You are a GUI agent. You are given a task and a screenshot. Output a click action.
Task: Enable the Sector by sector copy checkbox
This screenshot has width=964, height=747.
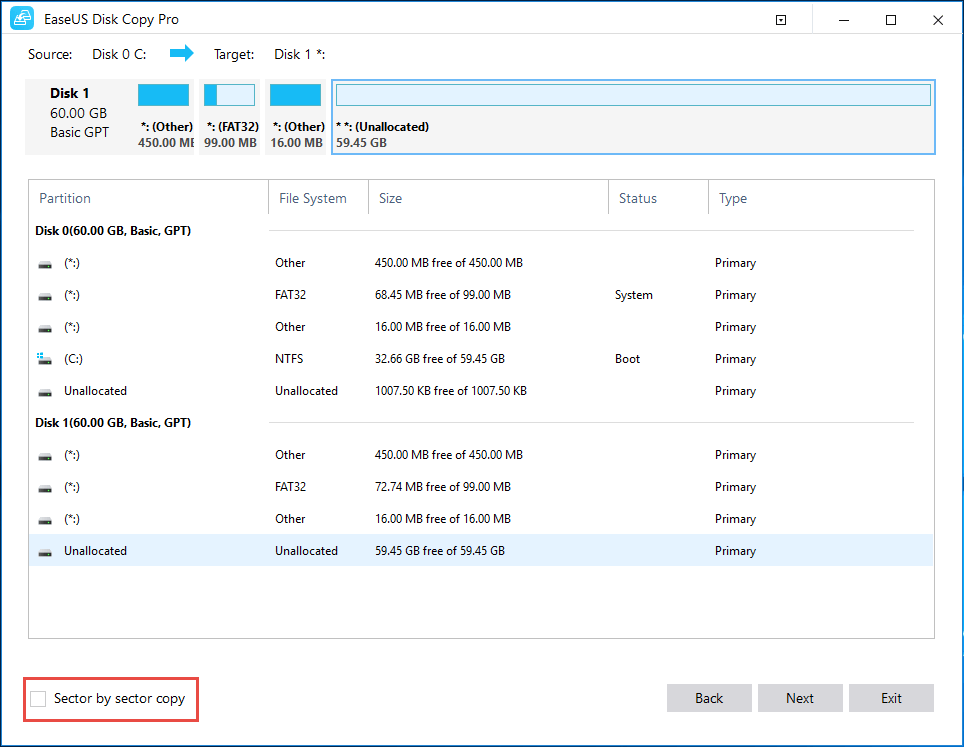tap(38, 698)
